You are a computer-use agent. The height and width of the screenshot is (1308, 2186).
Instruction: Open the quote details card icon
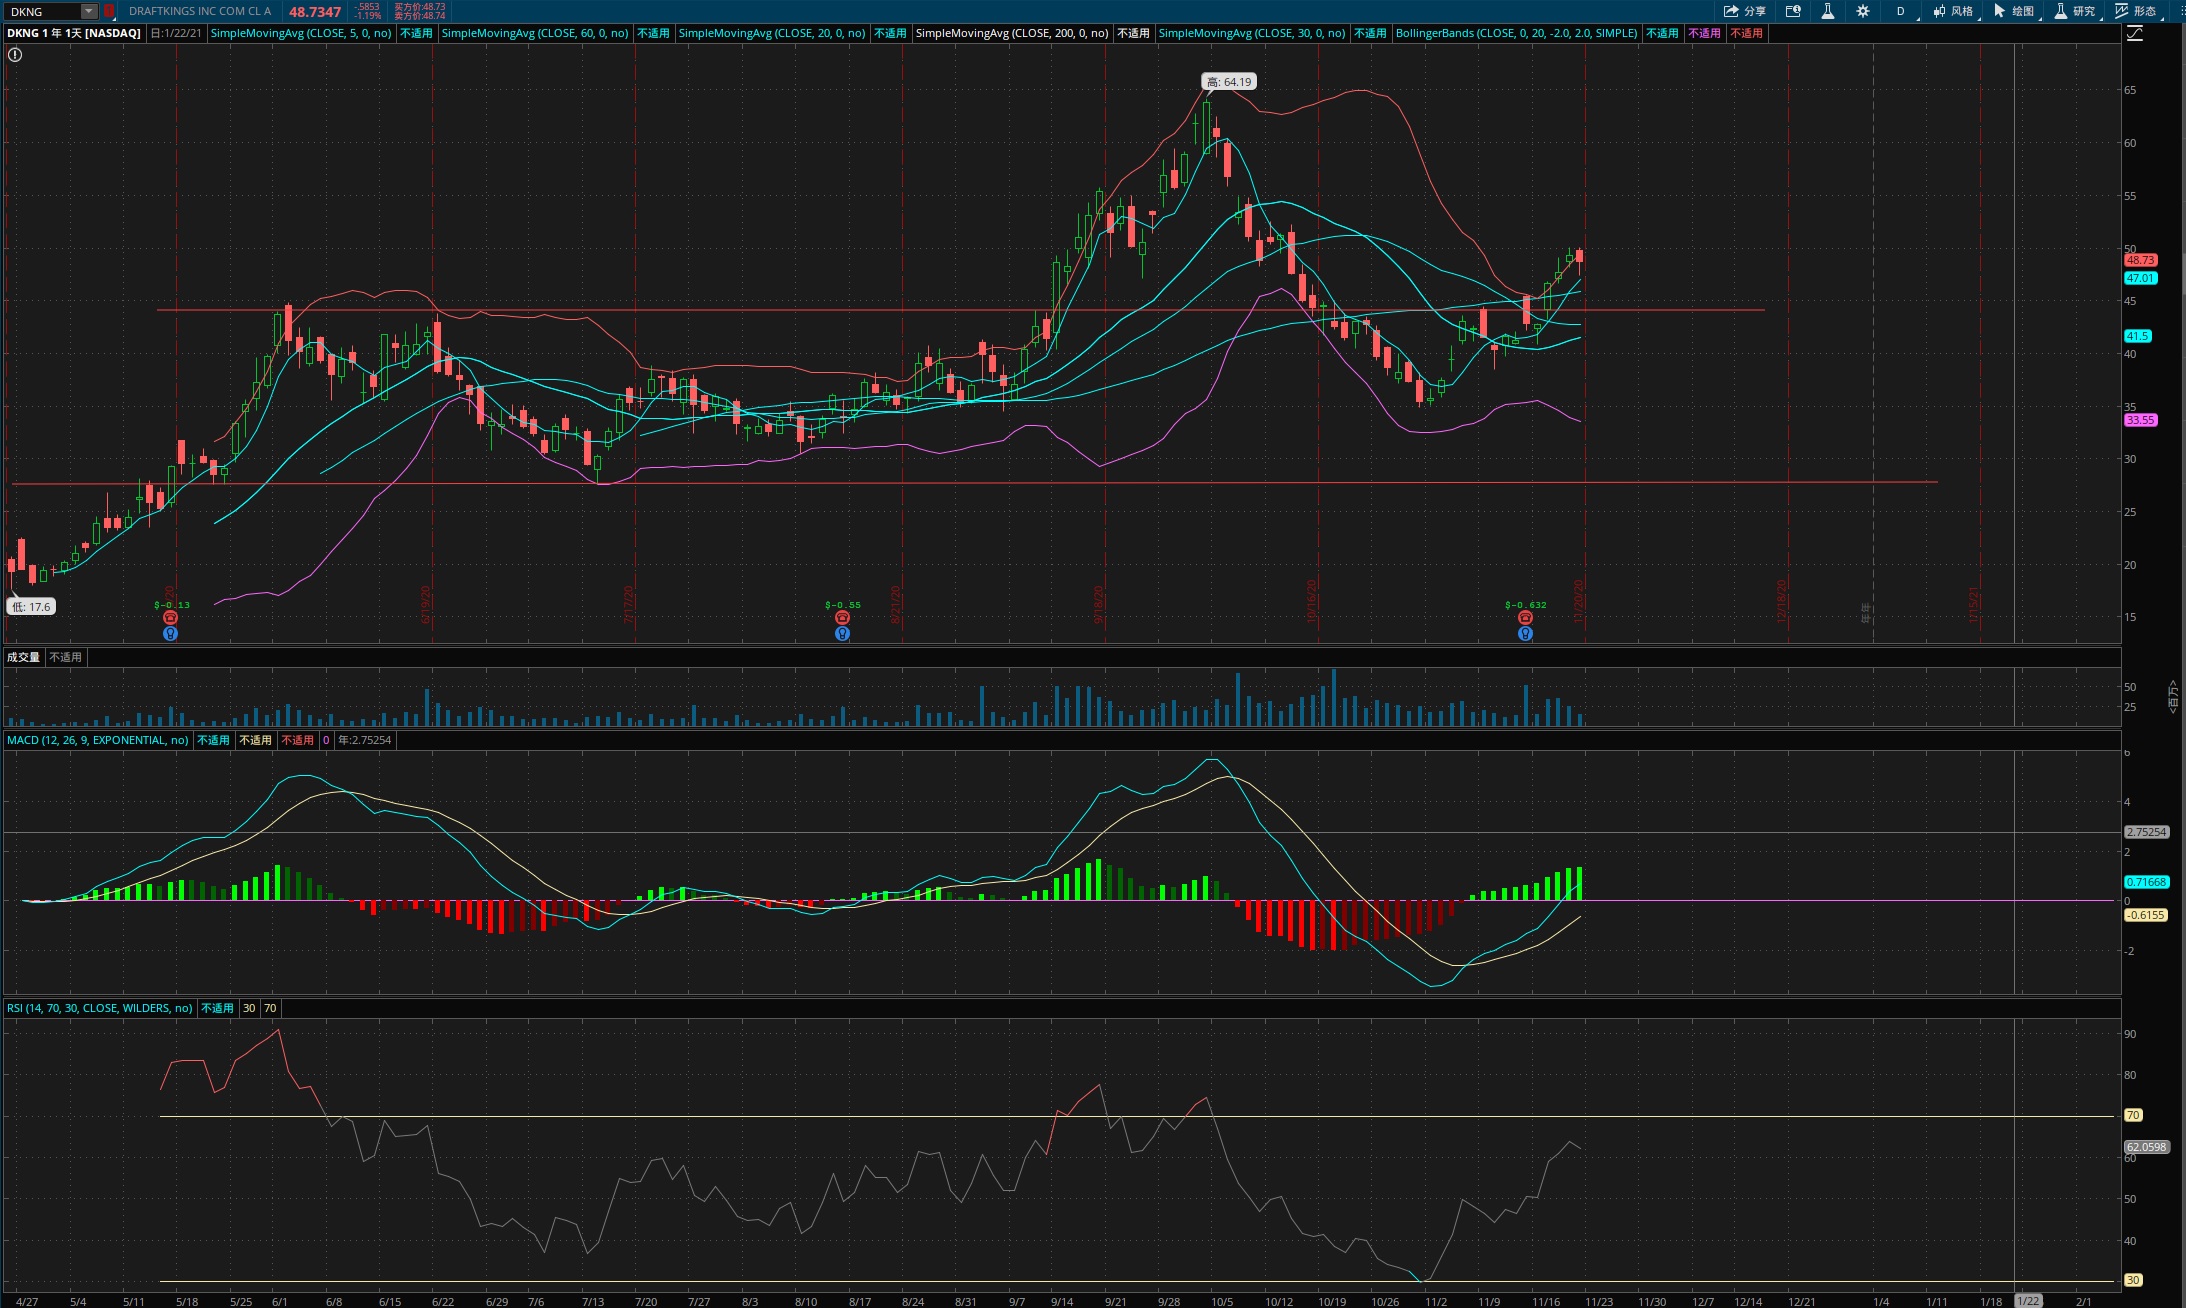1793,11
